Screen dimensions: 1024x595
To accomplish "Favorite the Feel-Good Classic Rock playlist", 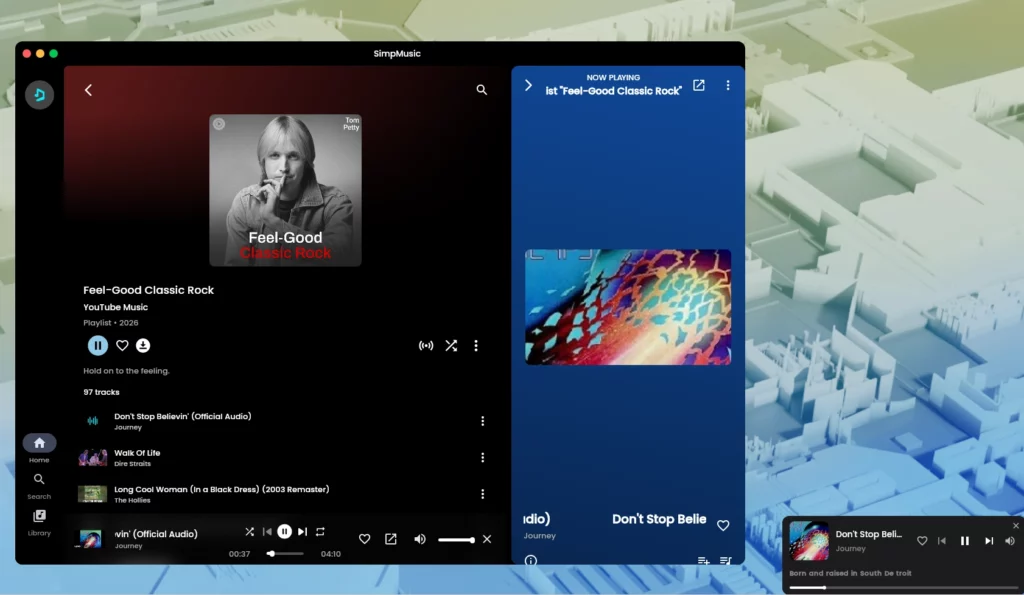I will tap(121, 345).
